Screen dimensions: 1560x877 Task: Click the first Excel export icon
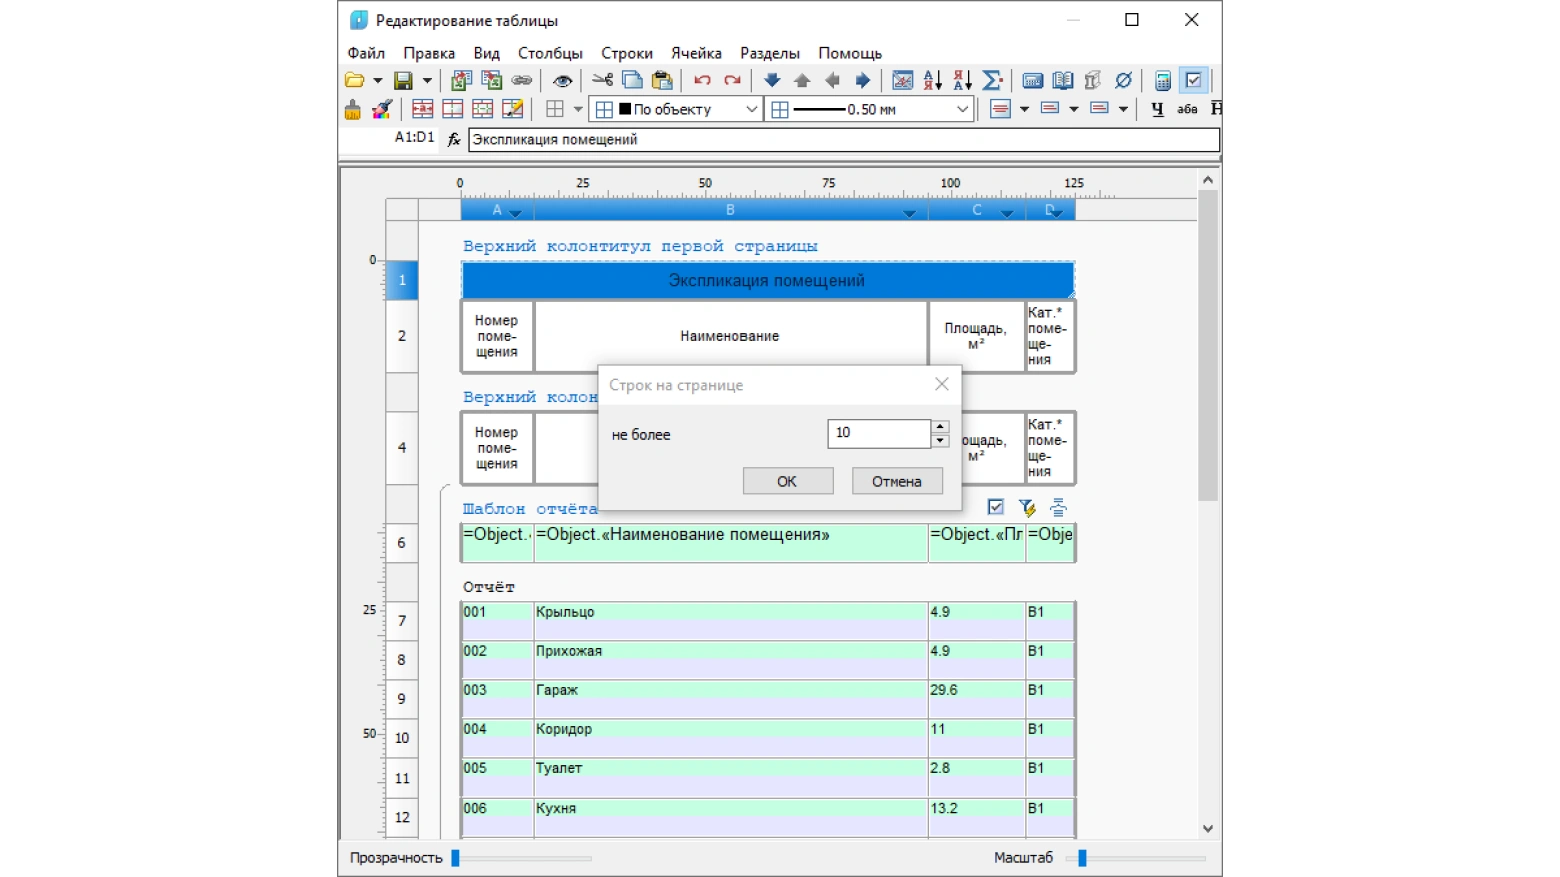(460, 80)
